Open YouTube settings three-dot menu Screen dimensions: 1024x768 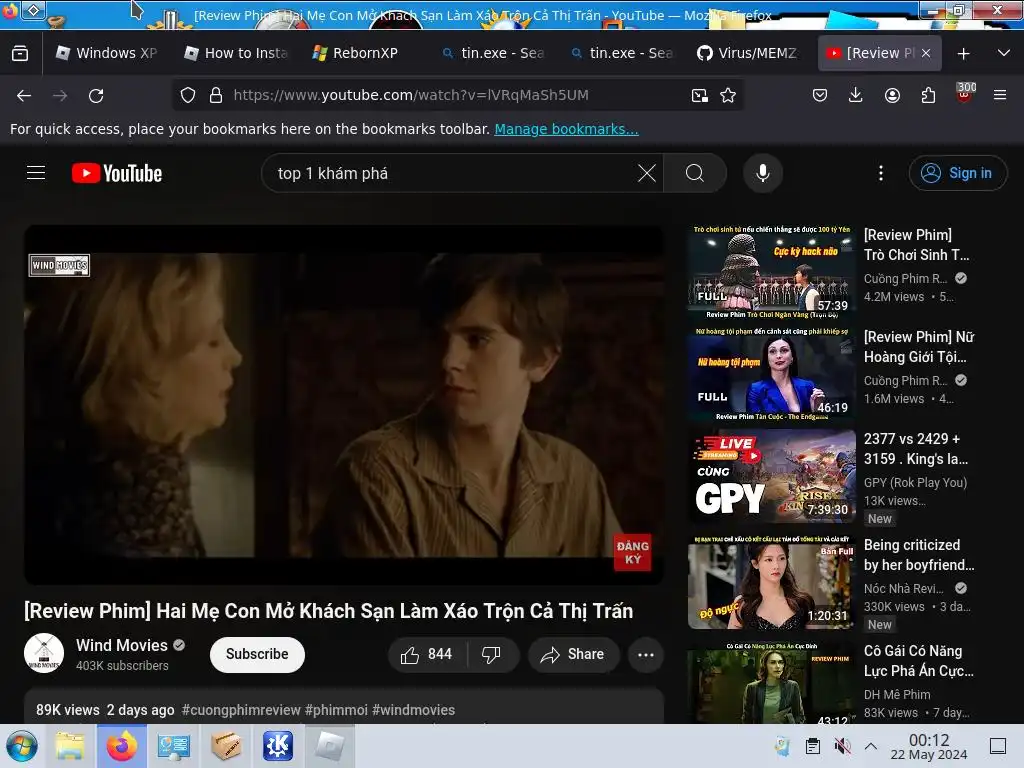(881, 173)
